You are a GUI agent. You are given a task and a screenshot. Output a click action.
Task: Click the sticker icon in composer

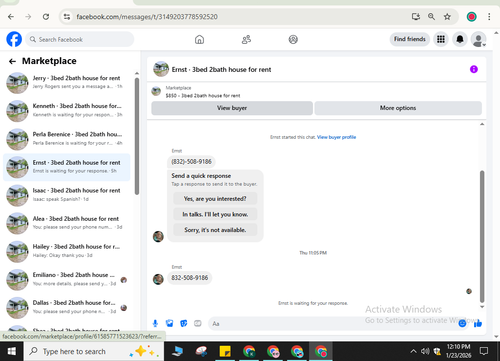[184, 323]
